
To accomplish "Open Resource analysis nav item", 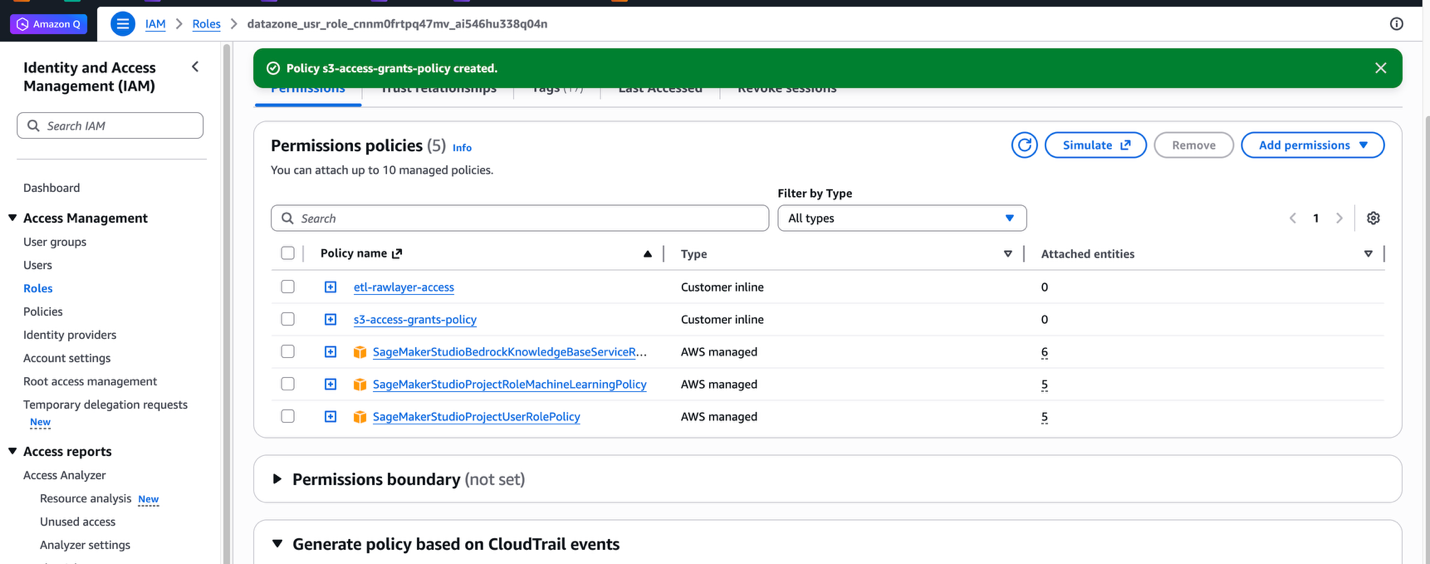I will point(85,498).
